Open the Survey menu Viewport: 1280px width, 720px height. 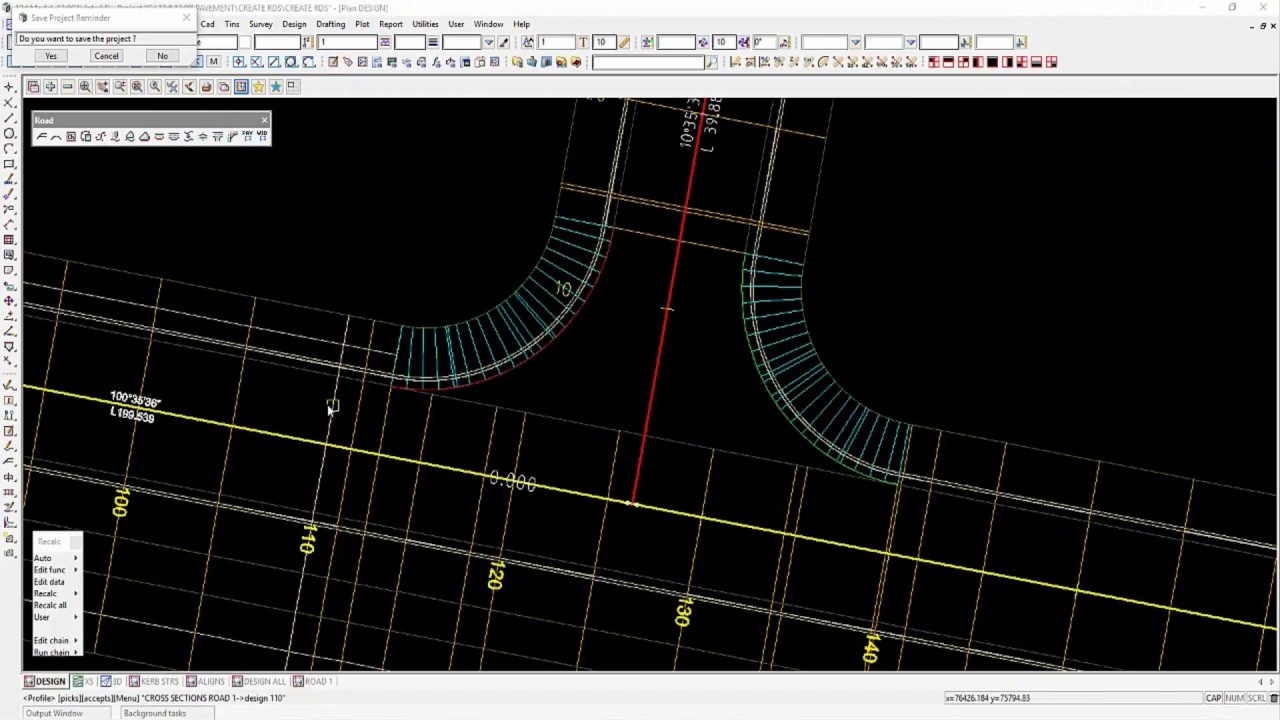261,24
